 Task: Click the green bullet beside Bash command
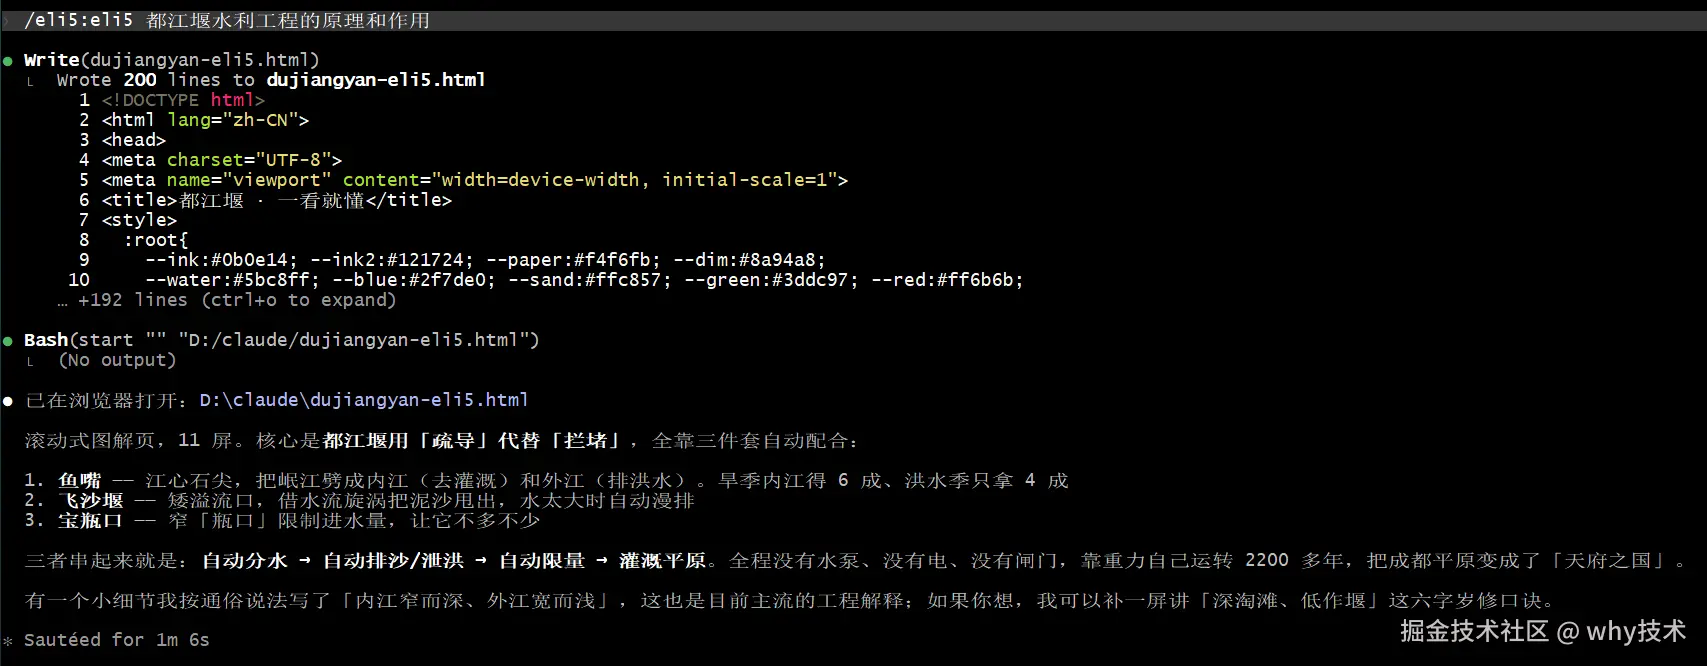[x=8, y=341]
